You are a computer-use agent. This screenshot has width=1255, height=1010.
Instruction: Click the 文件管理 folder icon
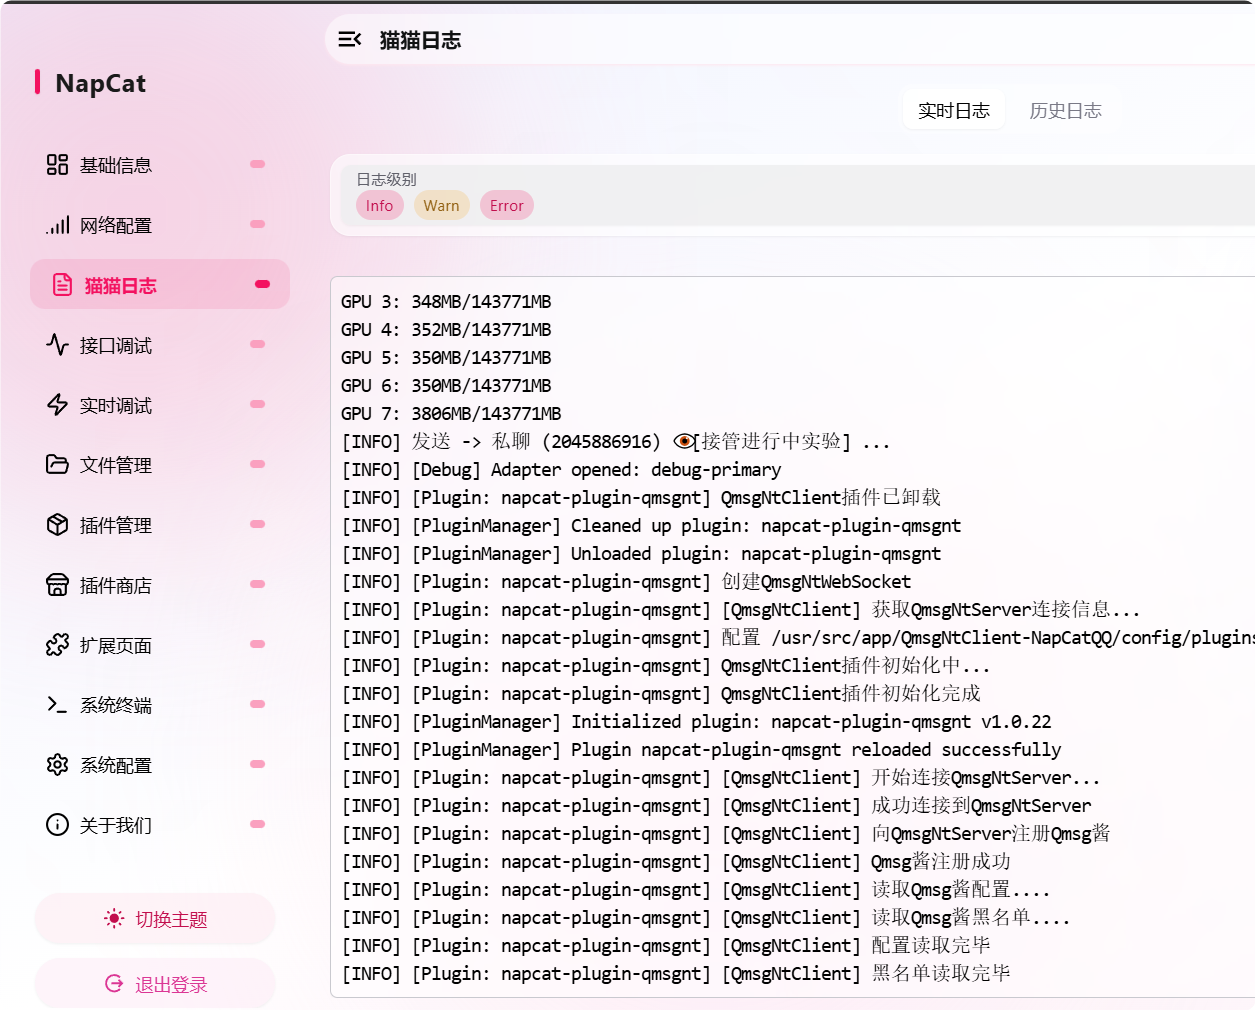point(57,465)
